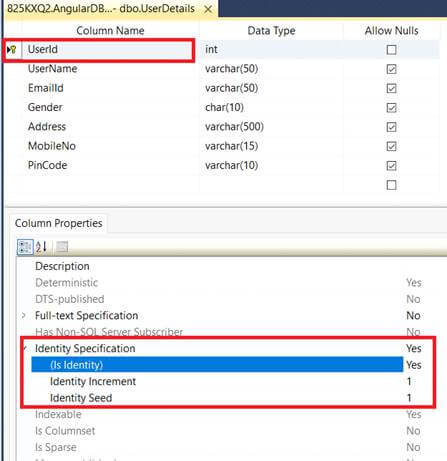The width and height of the screenshot is (447, 461).
Task: Switch properties to Alphabetical sort icon
Action: 41,247
